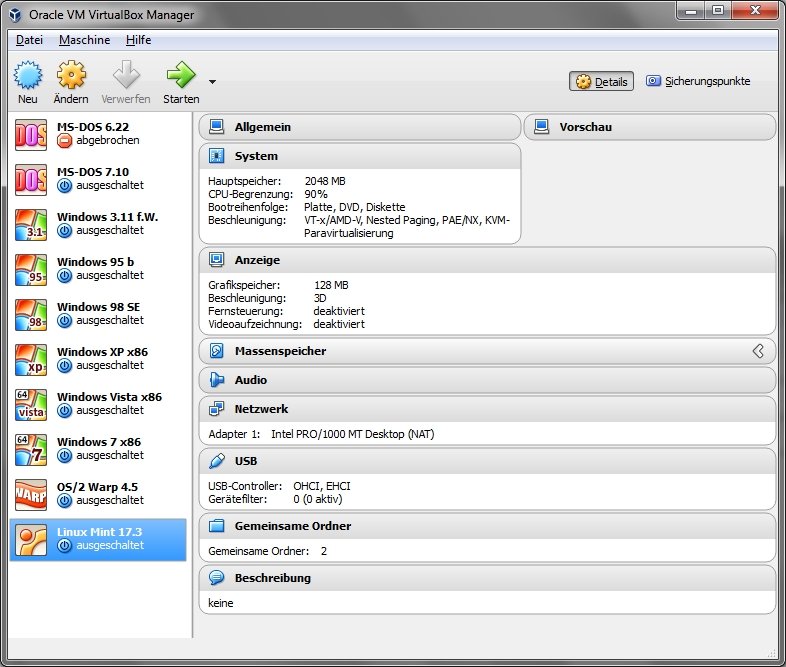Image resolution: width=786 pixels, height=667 pixels.
Task: Select the MS-DOS 6.22 machine icon
Action: click(31, 135)
